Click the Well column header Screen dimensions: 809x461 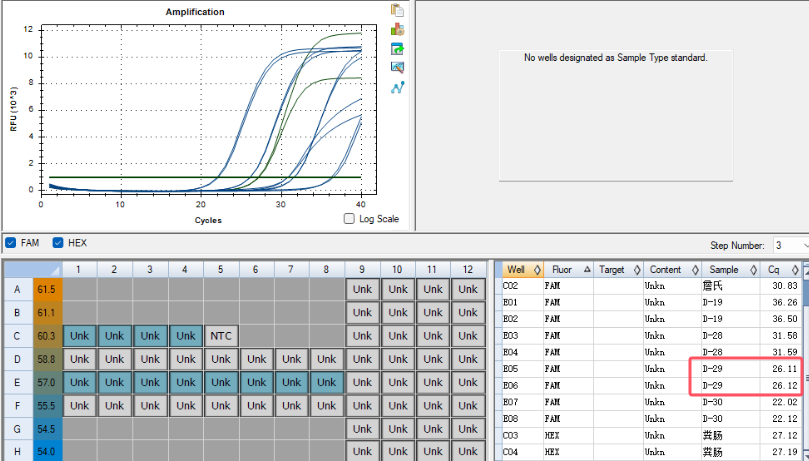pos(523,270)
